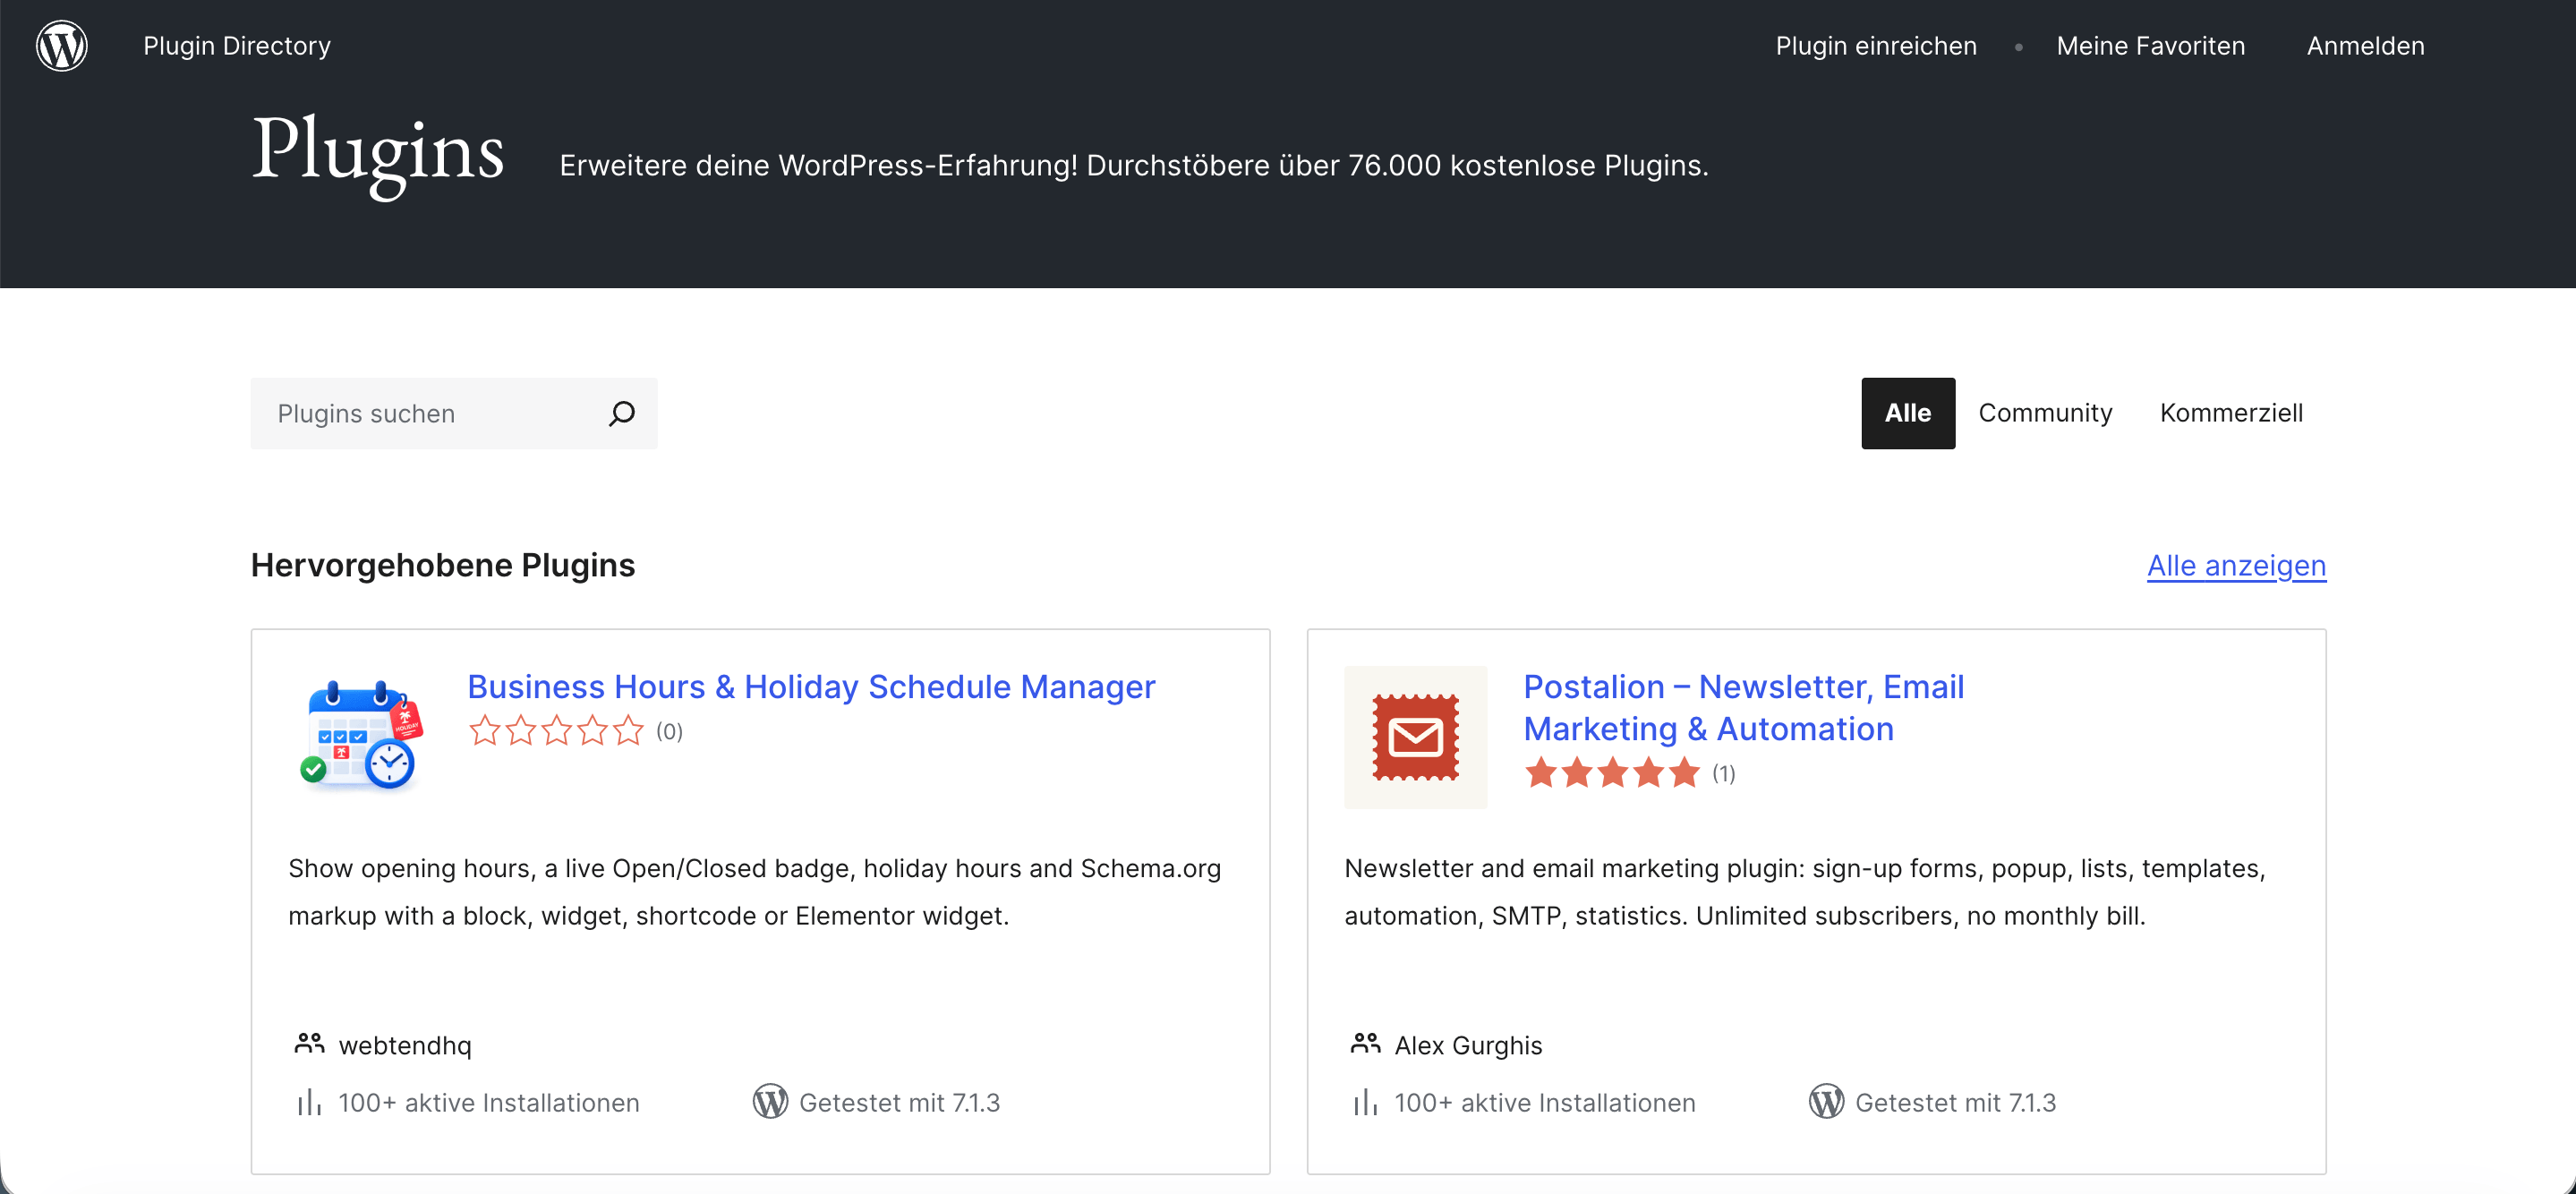Click the Hervorgehobene Plugins heading
Image resolution: width=2576 pixels, height=1194 pixels.
point(443,565)
